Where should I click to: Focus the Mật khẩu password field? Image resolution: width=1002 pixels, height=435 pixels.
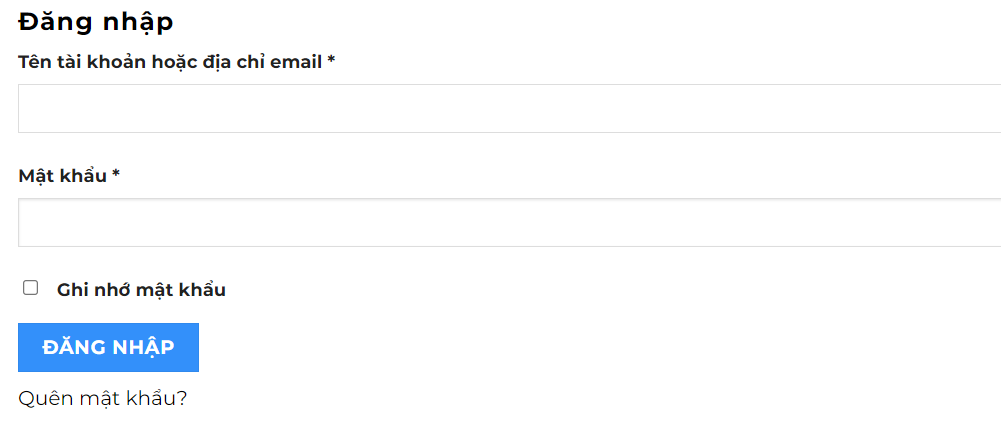(509, 222)
